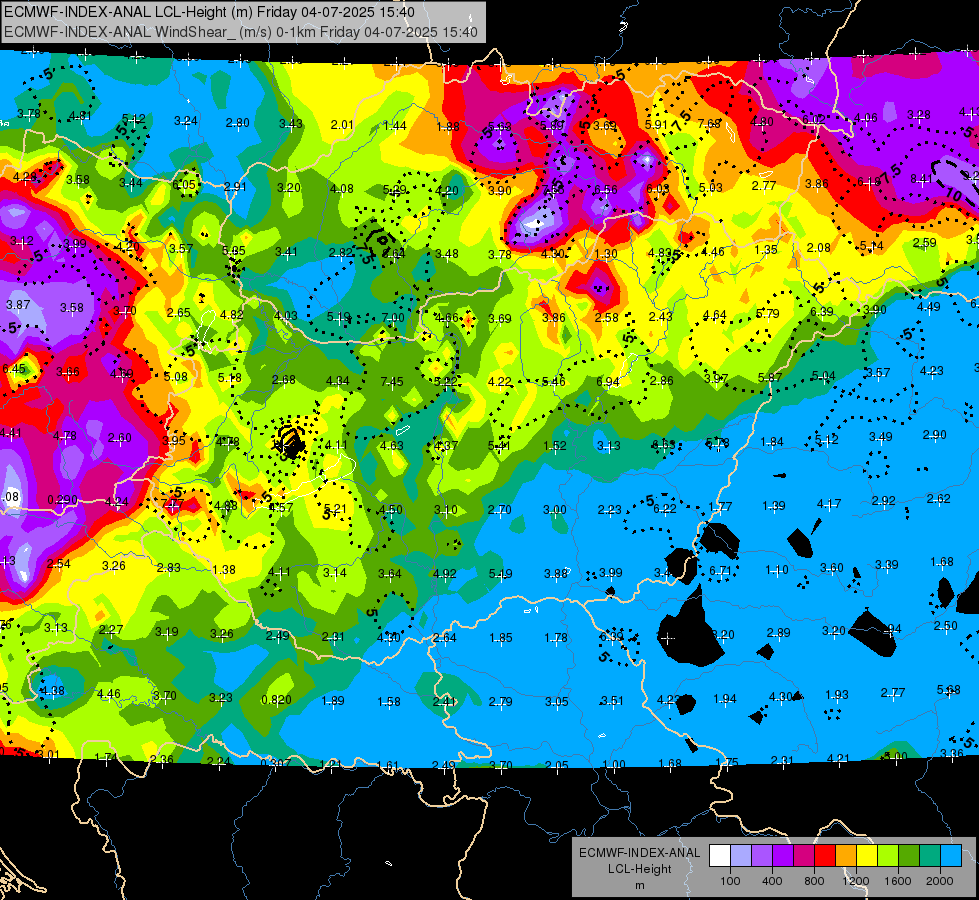The width and height of the screenshot is (979, 900).
Task: Click the wind shear value 2.90
Action: [935, 435]
